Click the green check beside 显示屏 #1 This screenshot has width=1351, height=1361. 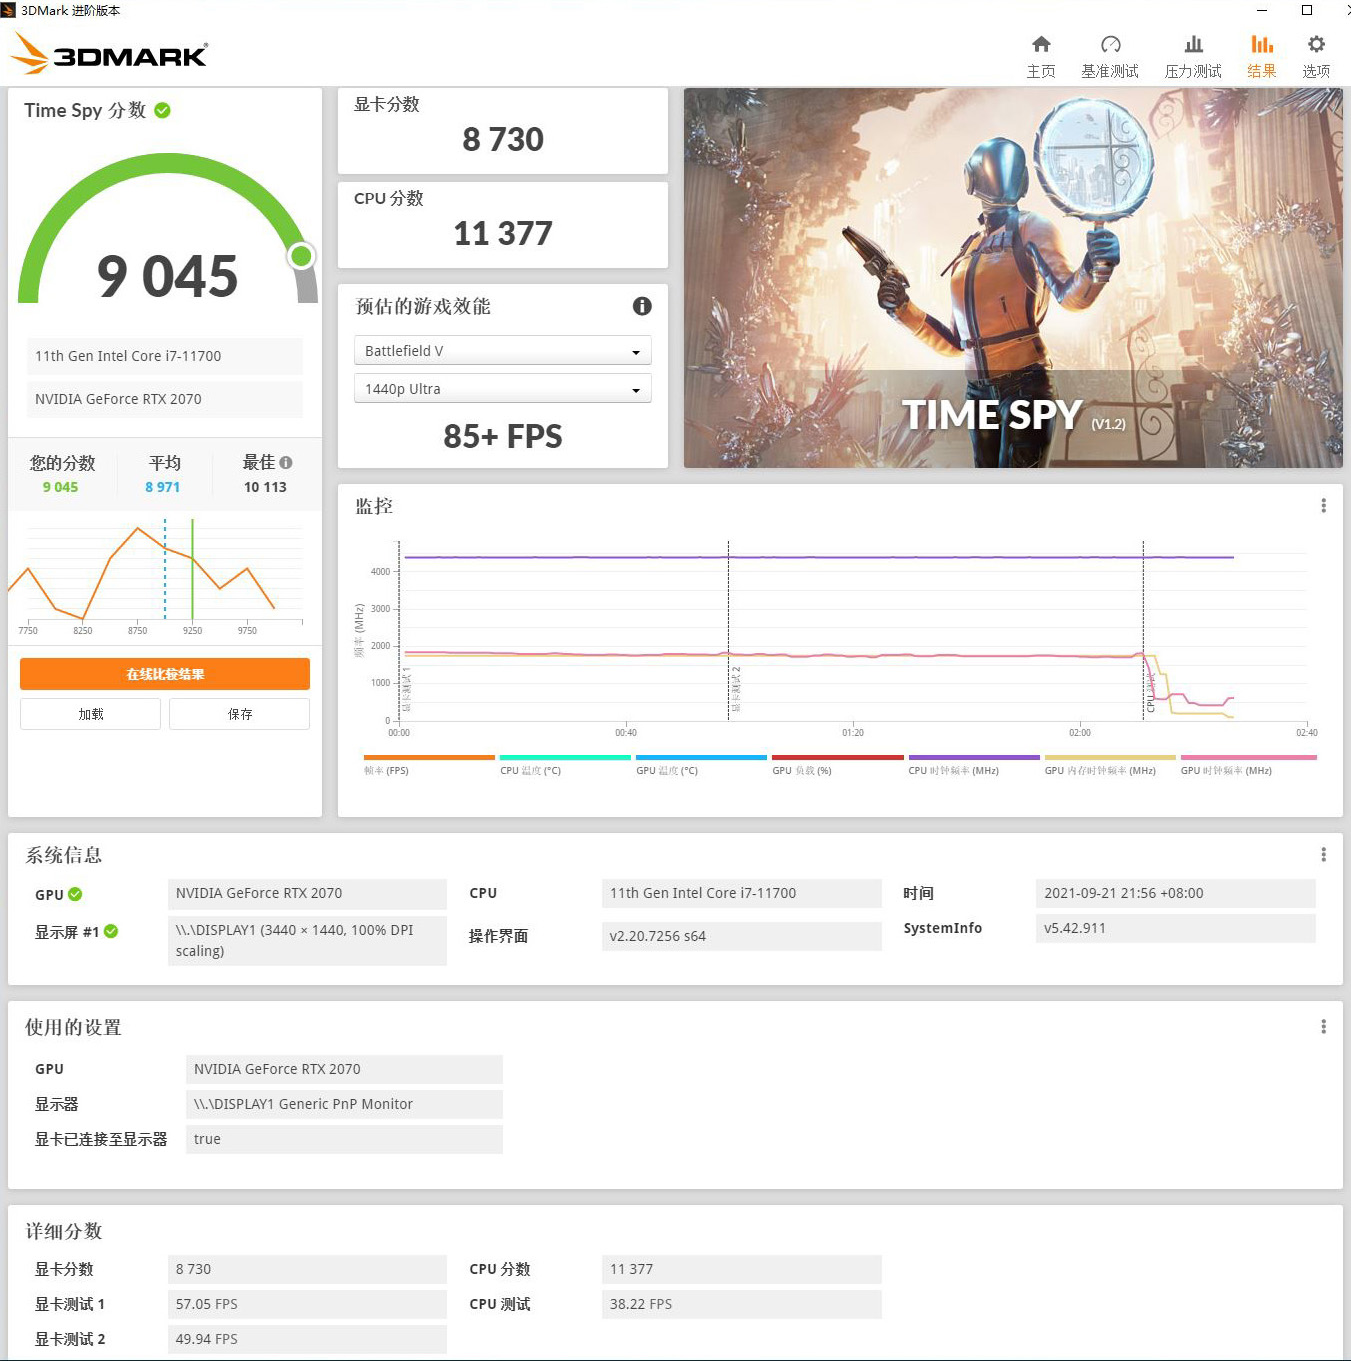pyautogui.click(x=111, y=931)
